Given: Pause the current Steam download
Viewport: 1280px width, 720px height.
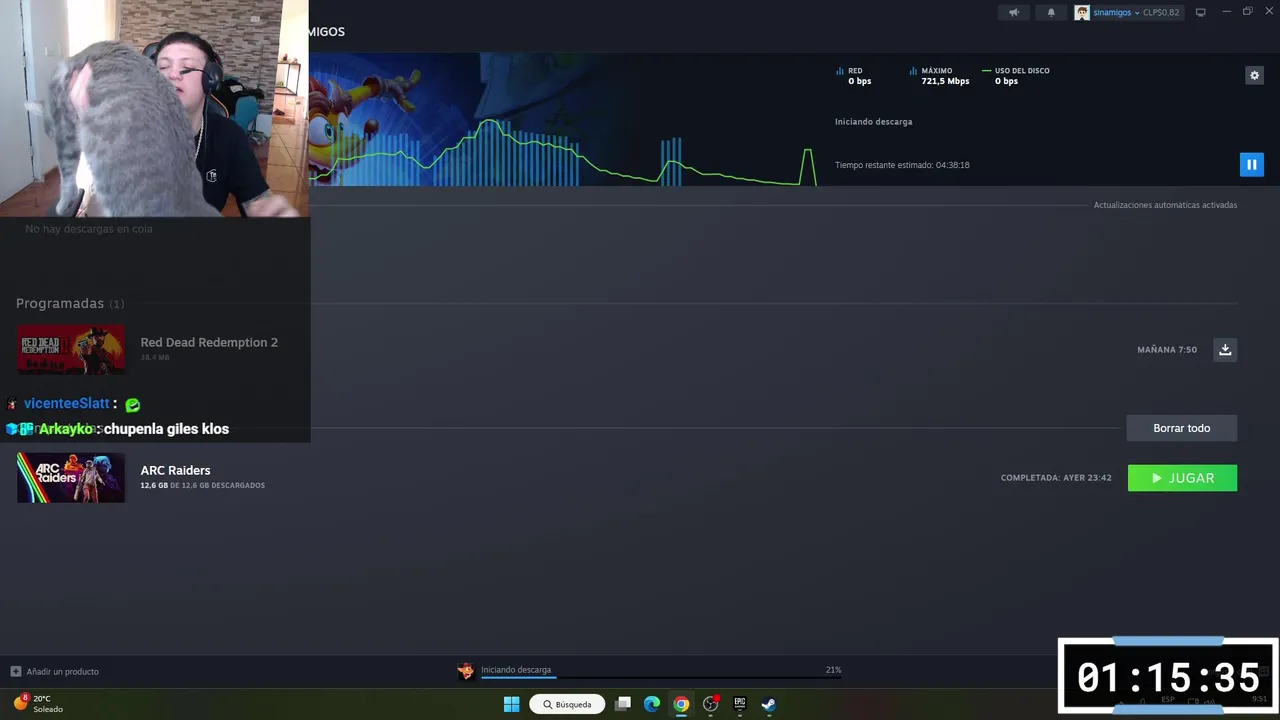Looking at the screenshot, I should tap(1251, 165).
